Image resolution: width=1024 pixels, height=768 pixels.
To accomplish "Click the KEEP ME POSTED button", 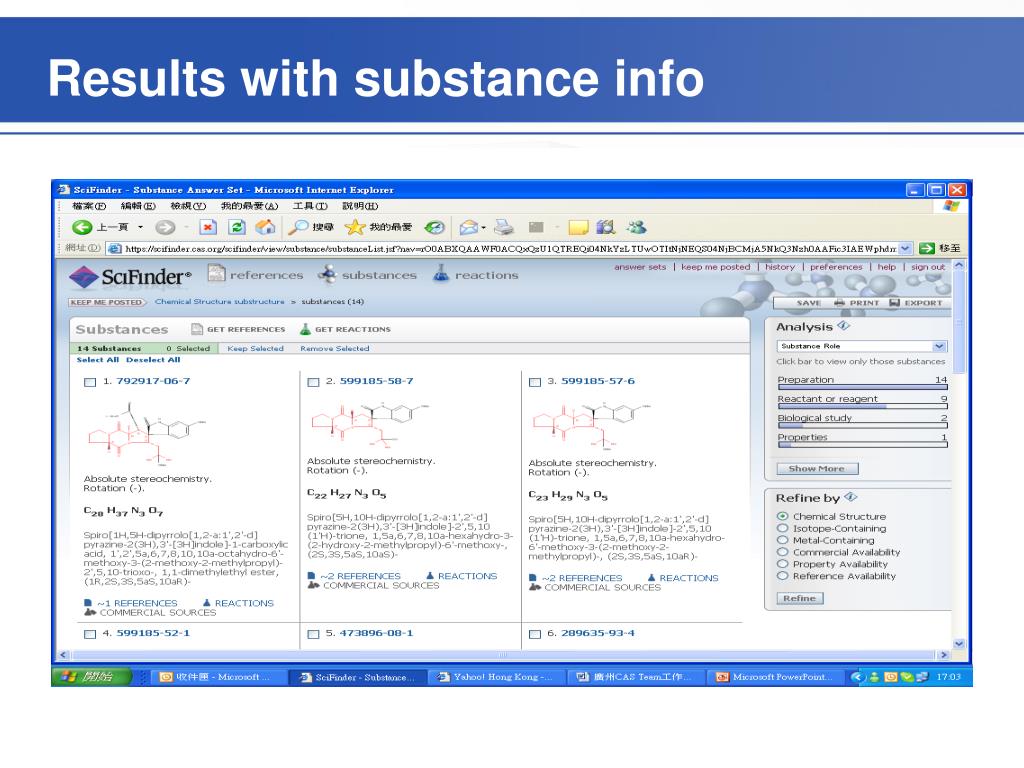I will click(106, 302).
